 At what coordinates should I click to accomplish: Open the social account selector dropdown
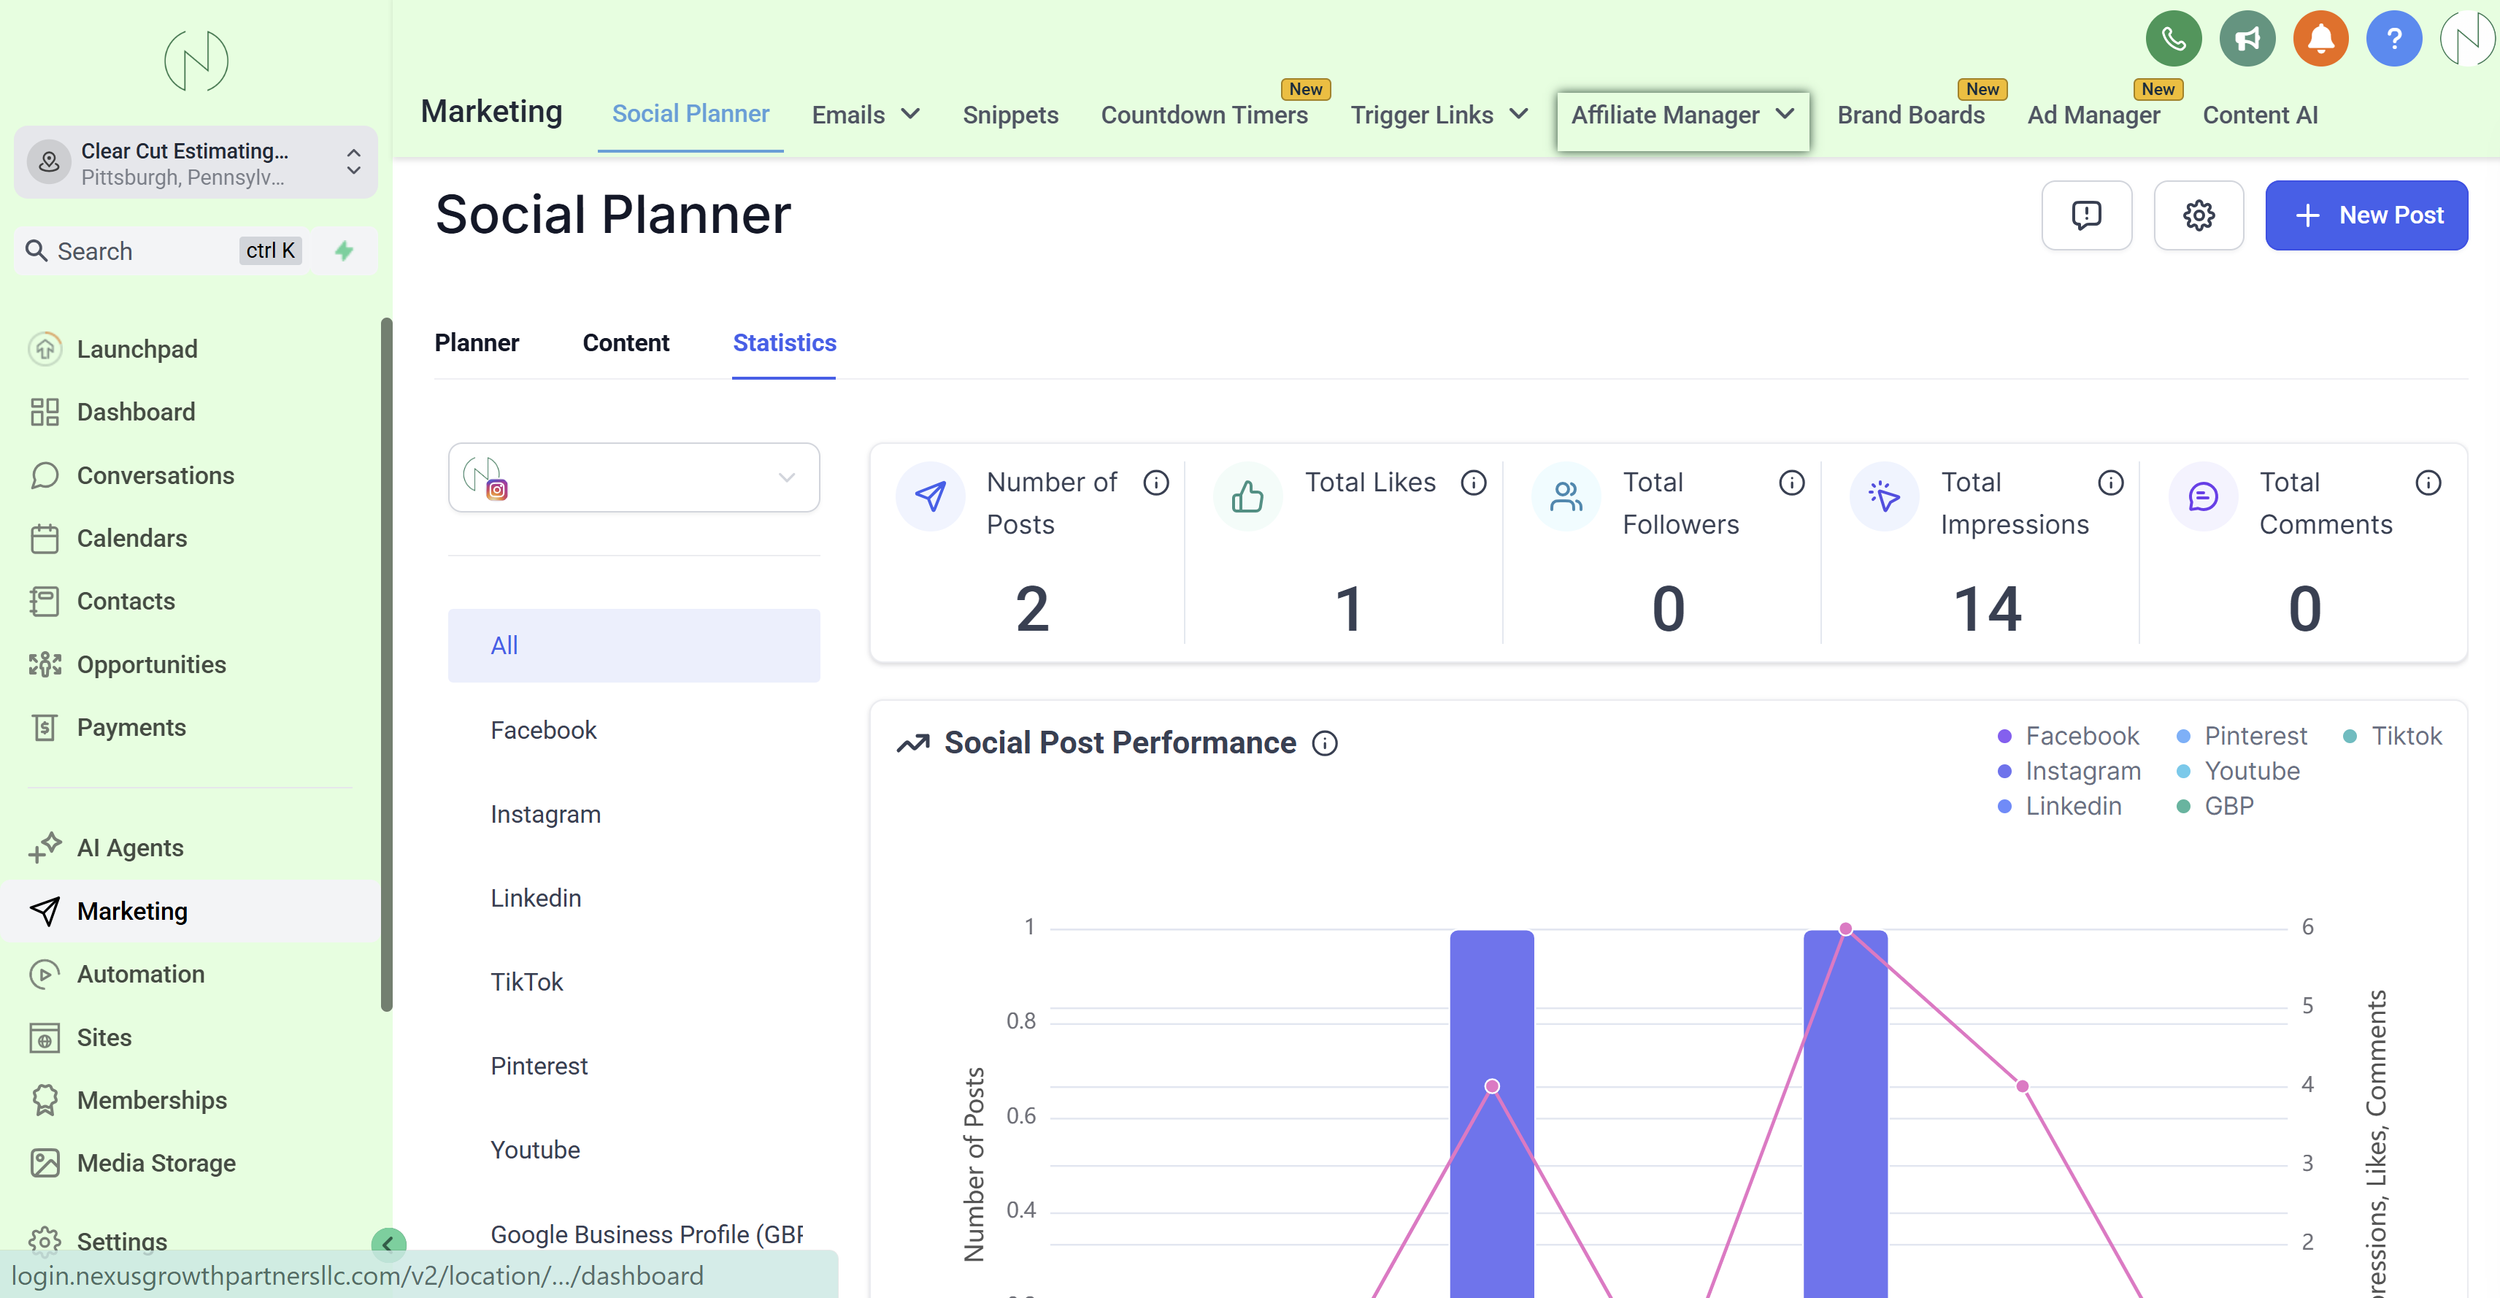(x=634, y=478)
